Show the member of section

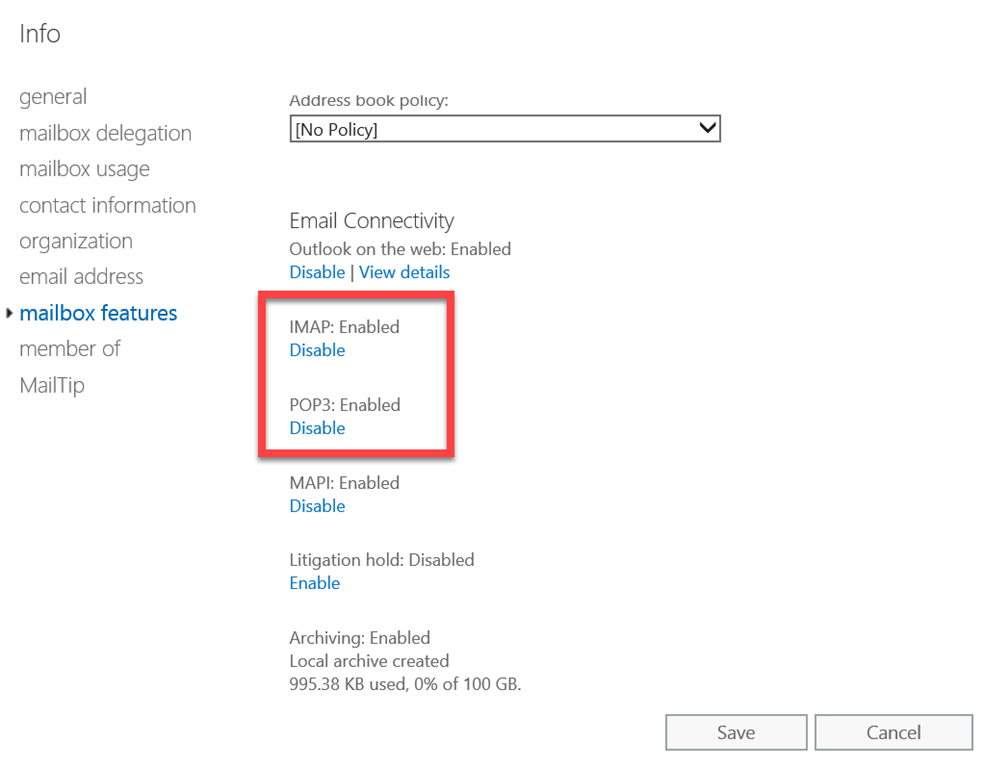coord(70,349)
